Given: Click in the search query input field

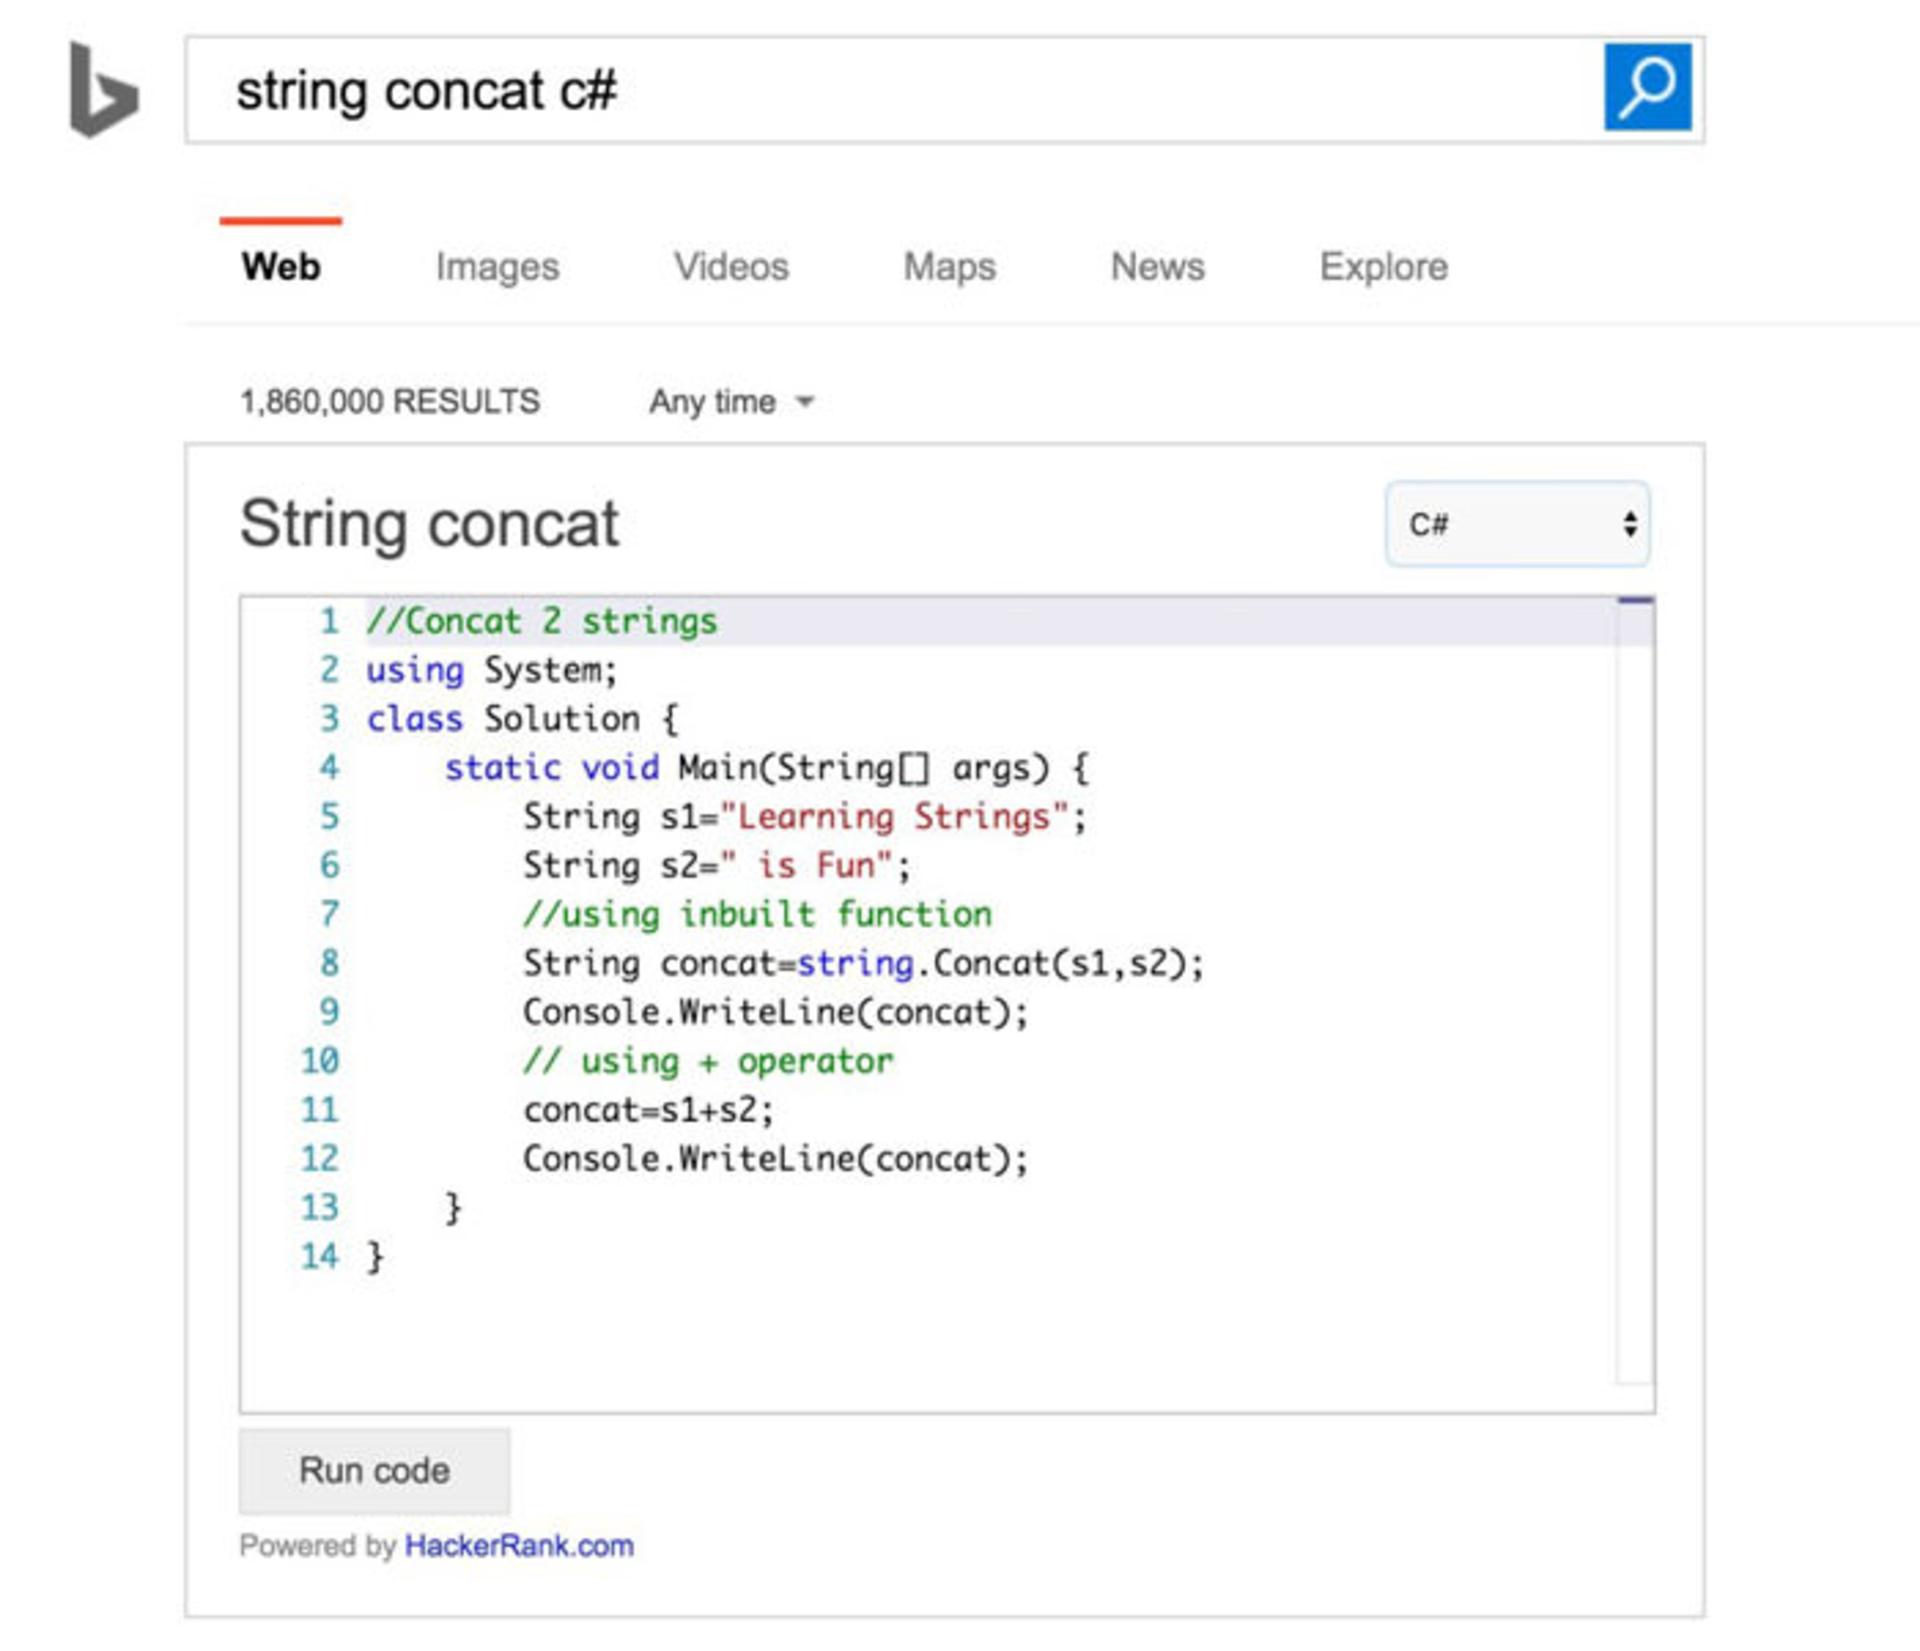Looking at the screenshot, I should [x=895, y=90].
